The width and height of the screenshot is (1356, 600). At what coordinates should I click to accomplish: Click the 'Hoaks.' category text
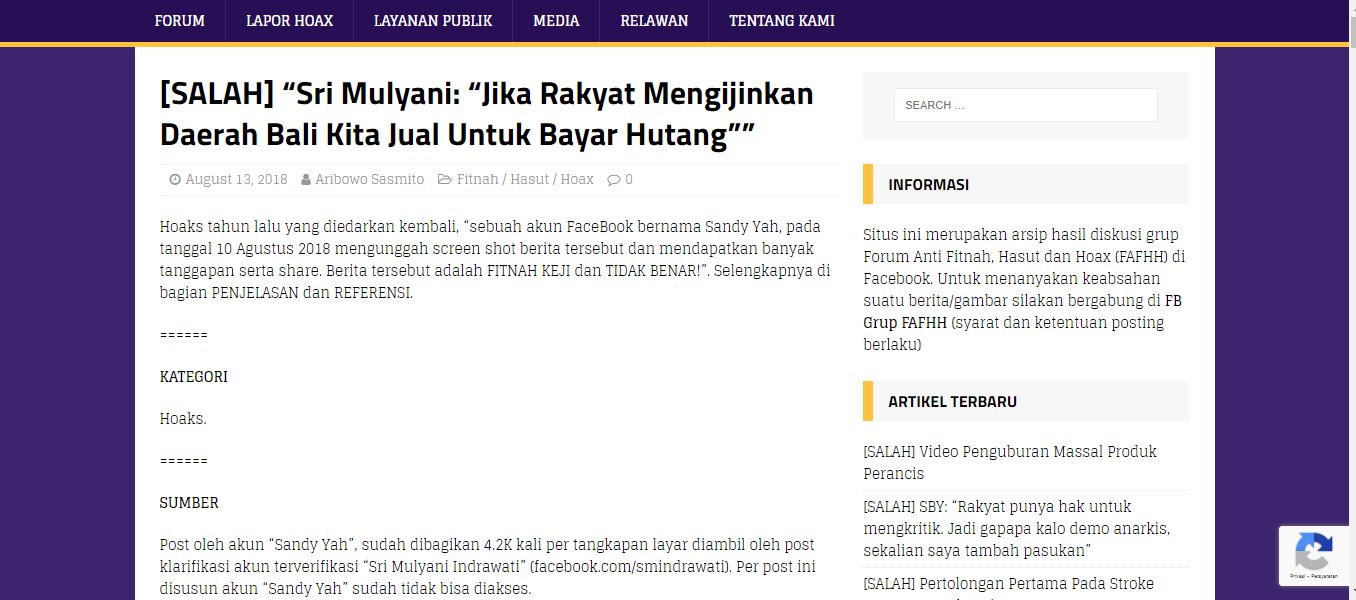tap(183, 419)
